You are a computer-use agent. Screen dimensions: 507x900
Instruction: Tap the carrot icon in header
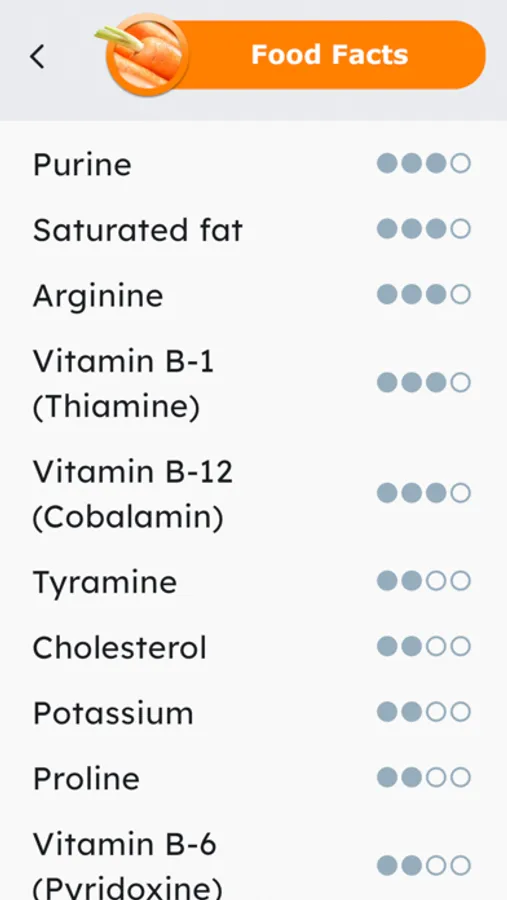(144, 55)
